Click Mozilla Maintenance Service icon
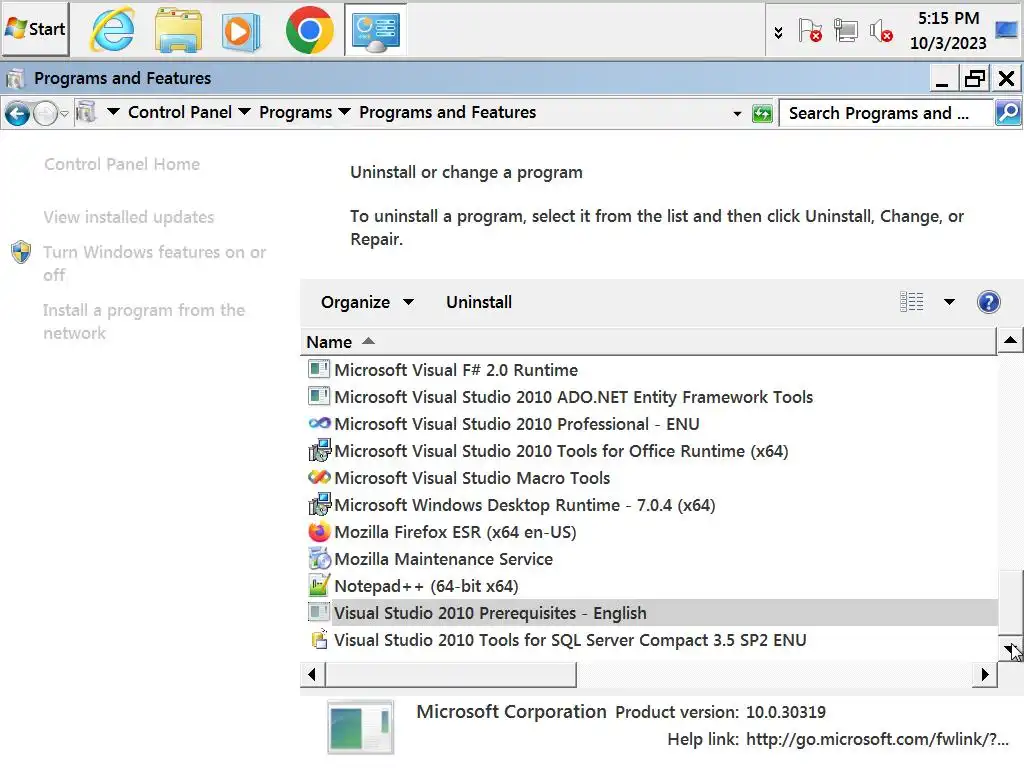This screenshot has height=768, width=1024. click(x=319, y=559)
